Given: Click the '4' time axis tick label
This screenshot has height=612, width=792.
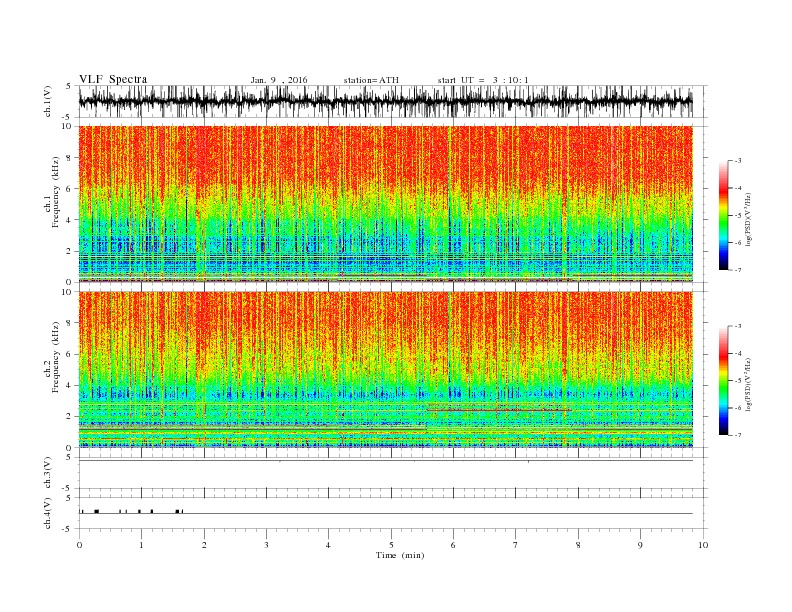Looking at the screenshot, I should coord(328,545).
